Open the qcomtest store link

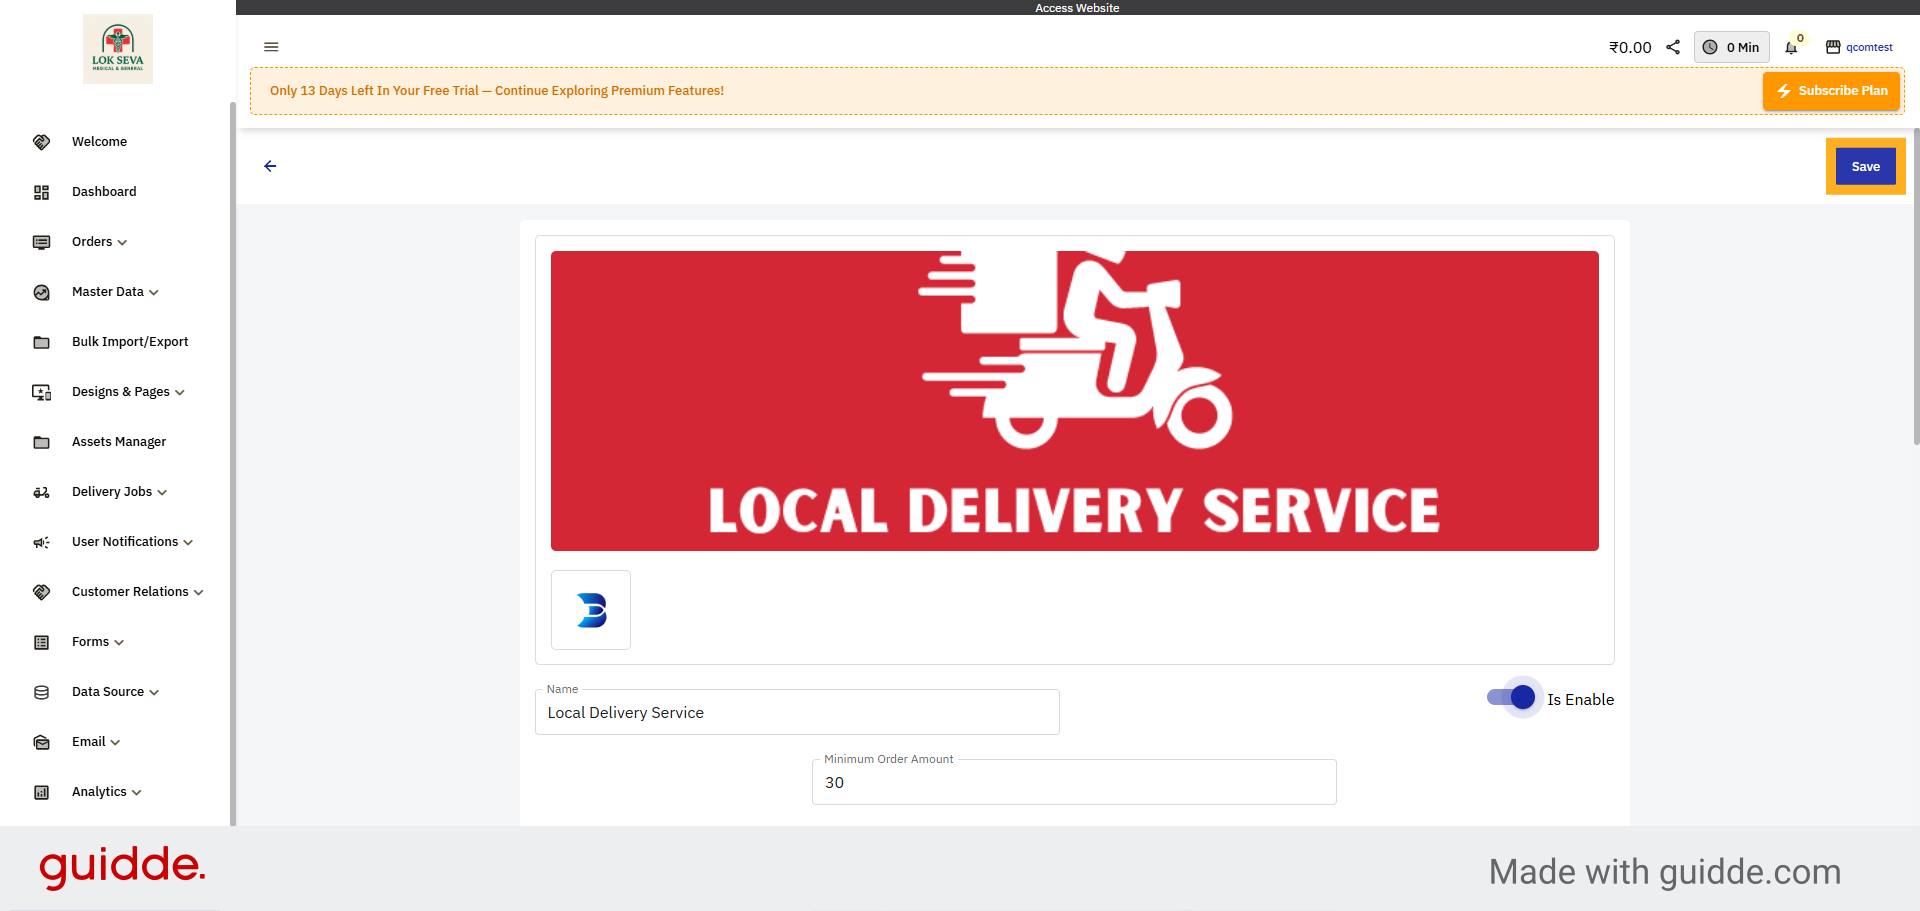[x=1869, y=47]
